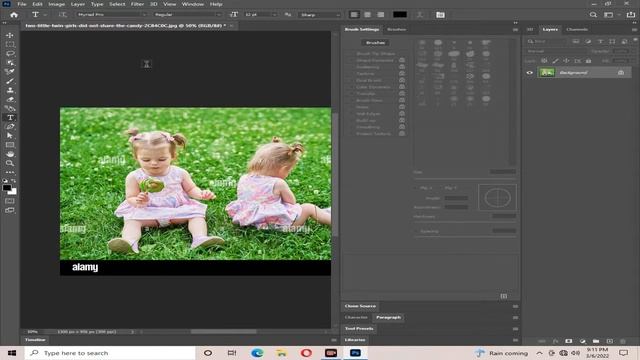Toggle the Spacing checkbox

[416, 231]
